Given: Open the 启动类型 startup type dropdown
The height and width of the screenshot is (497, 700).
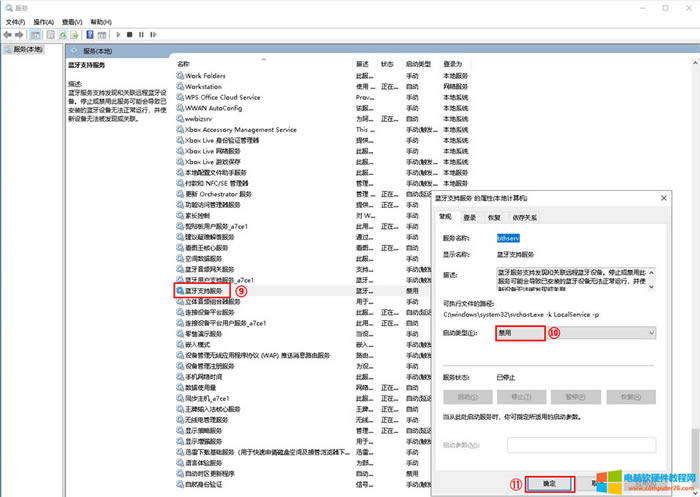Looking at the screenshot, I should [576, 332].
